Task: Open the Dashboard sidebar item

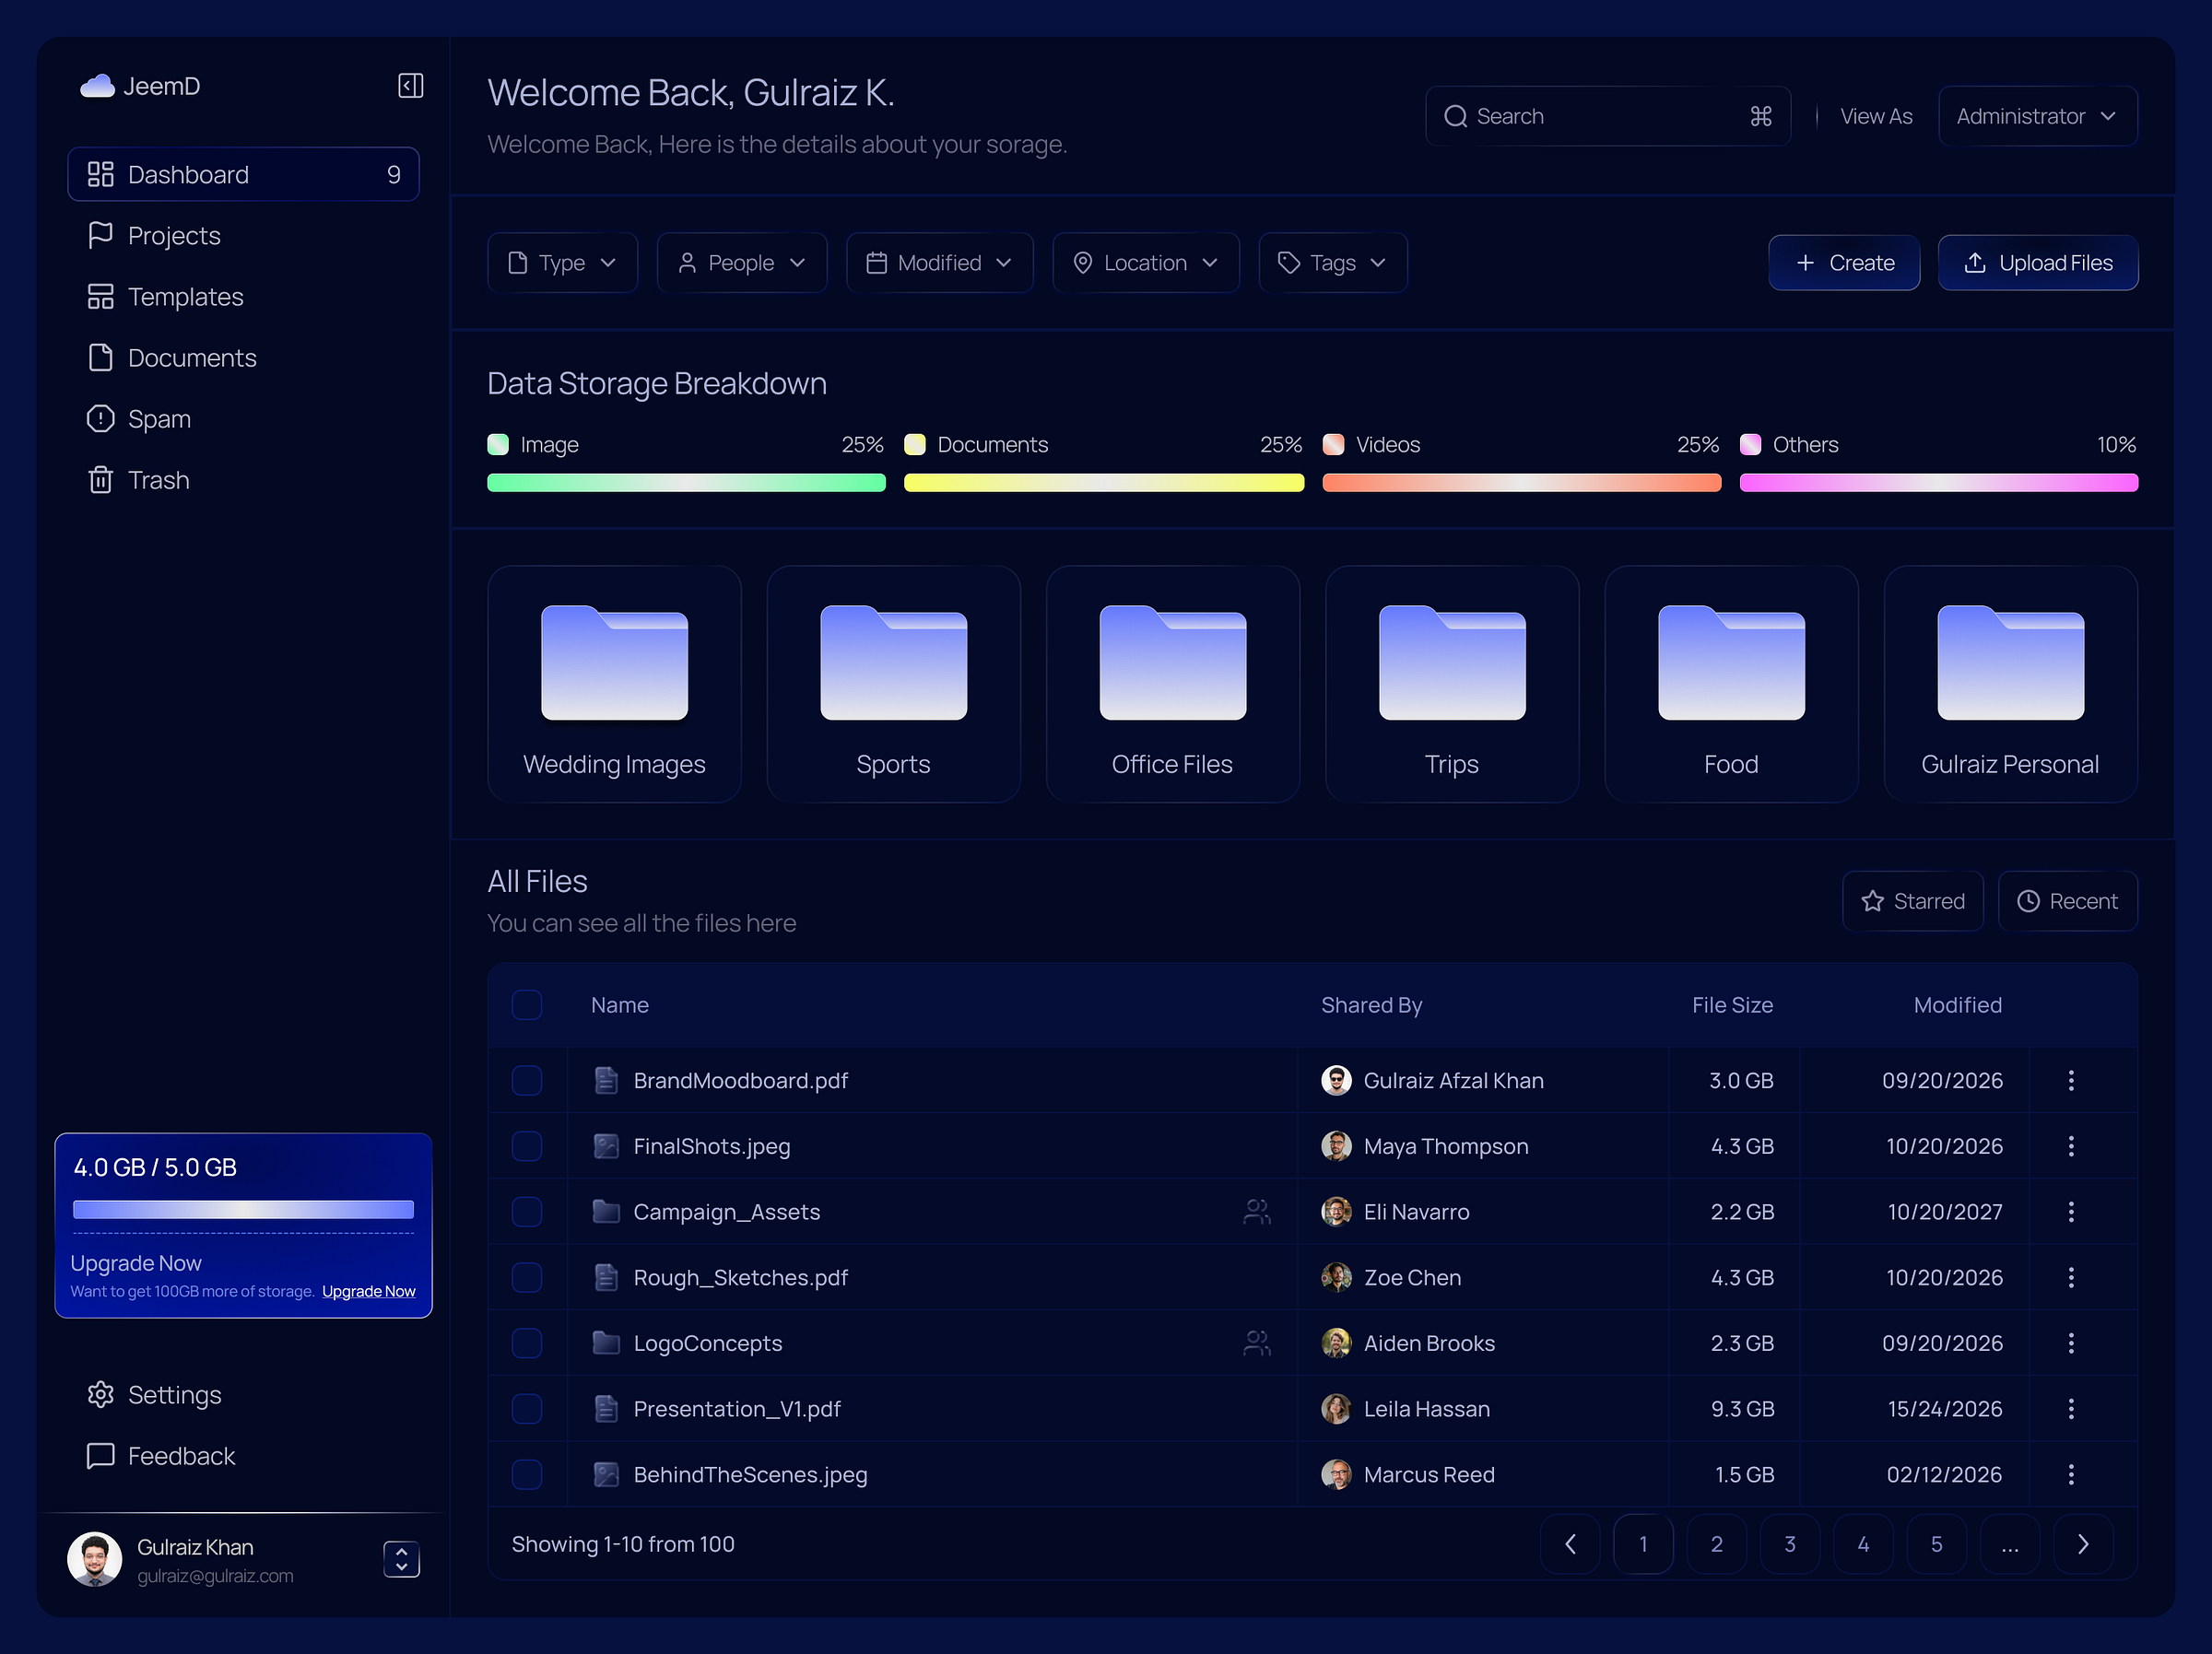Action: point(188,174)
